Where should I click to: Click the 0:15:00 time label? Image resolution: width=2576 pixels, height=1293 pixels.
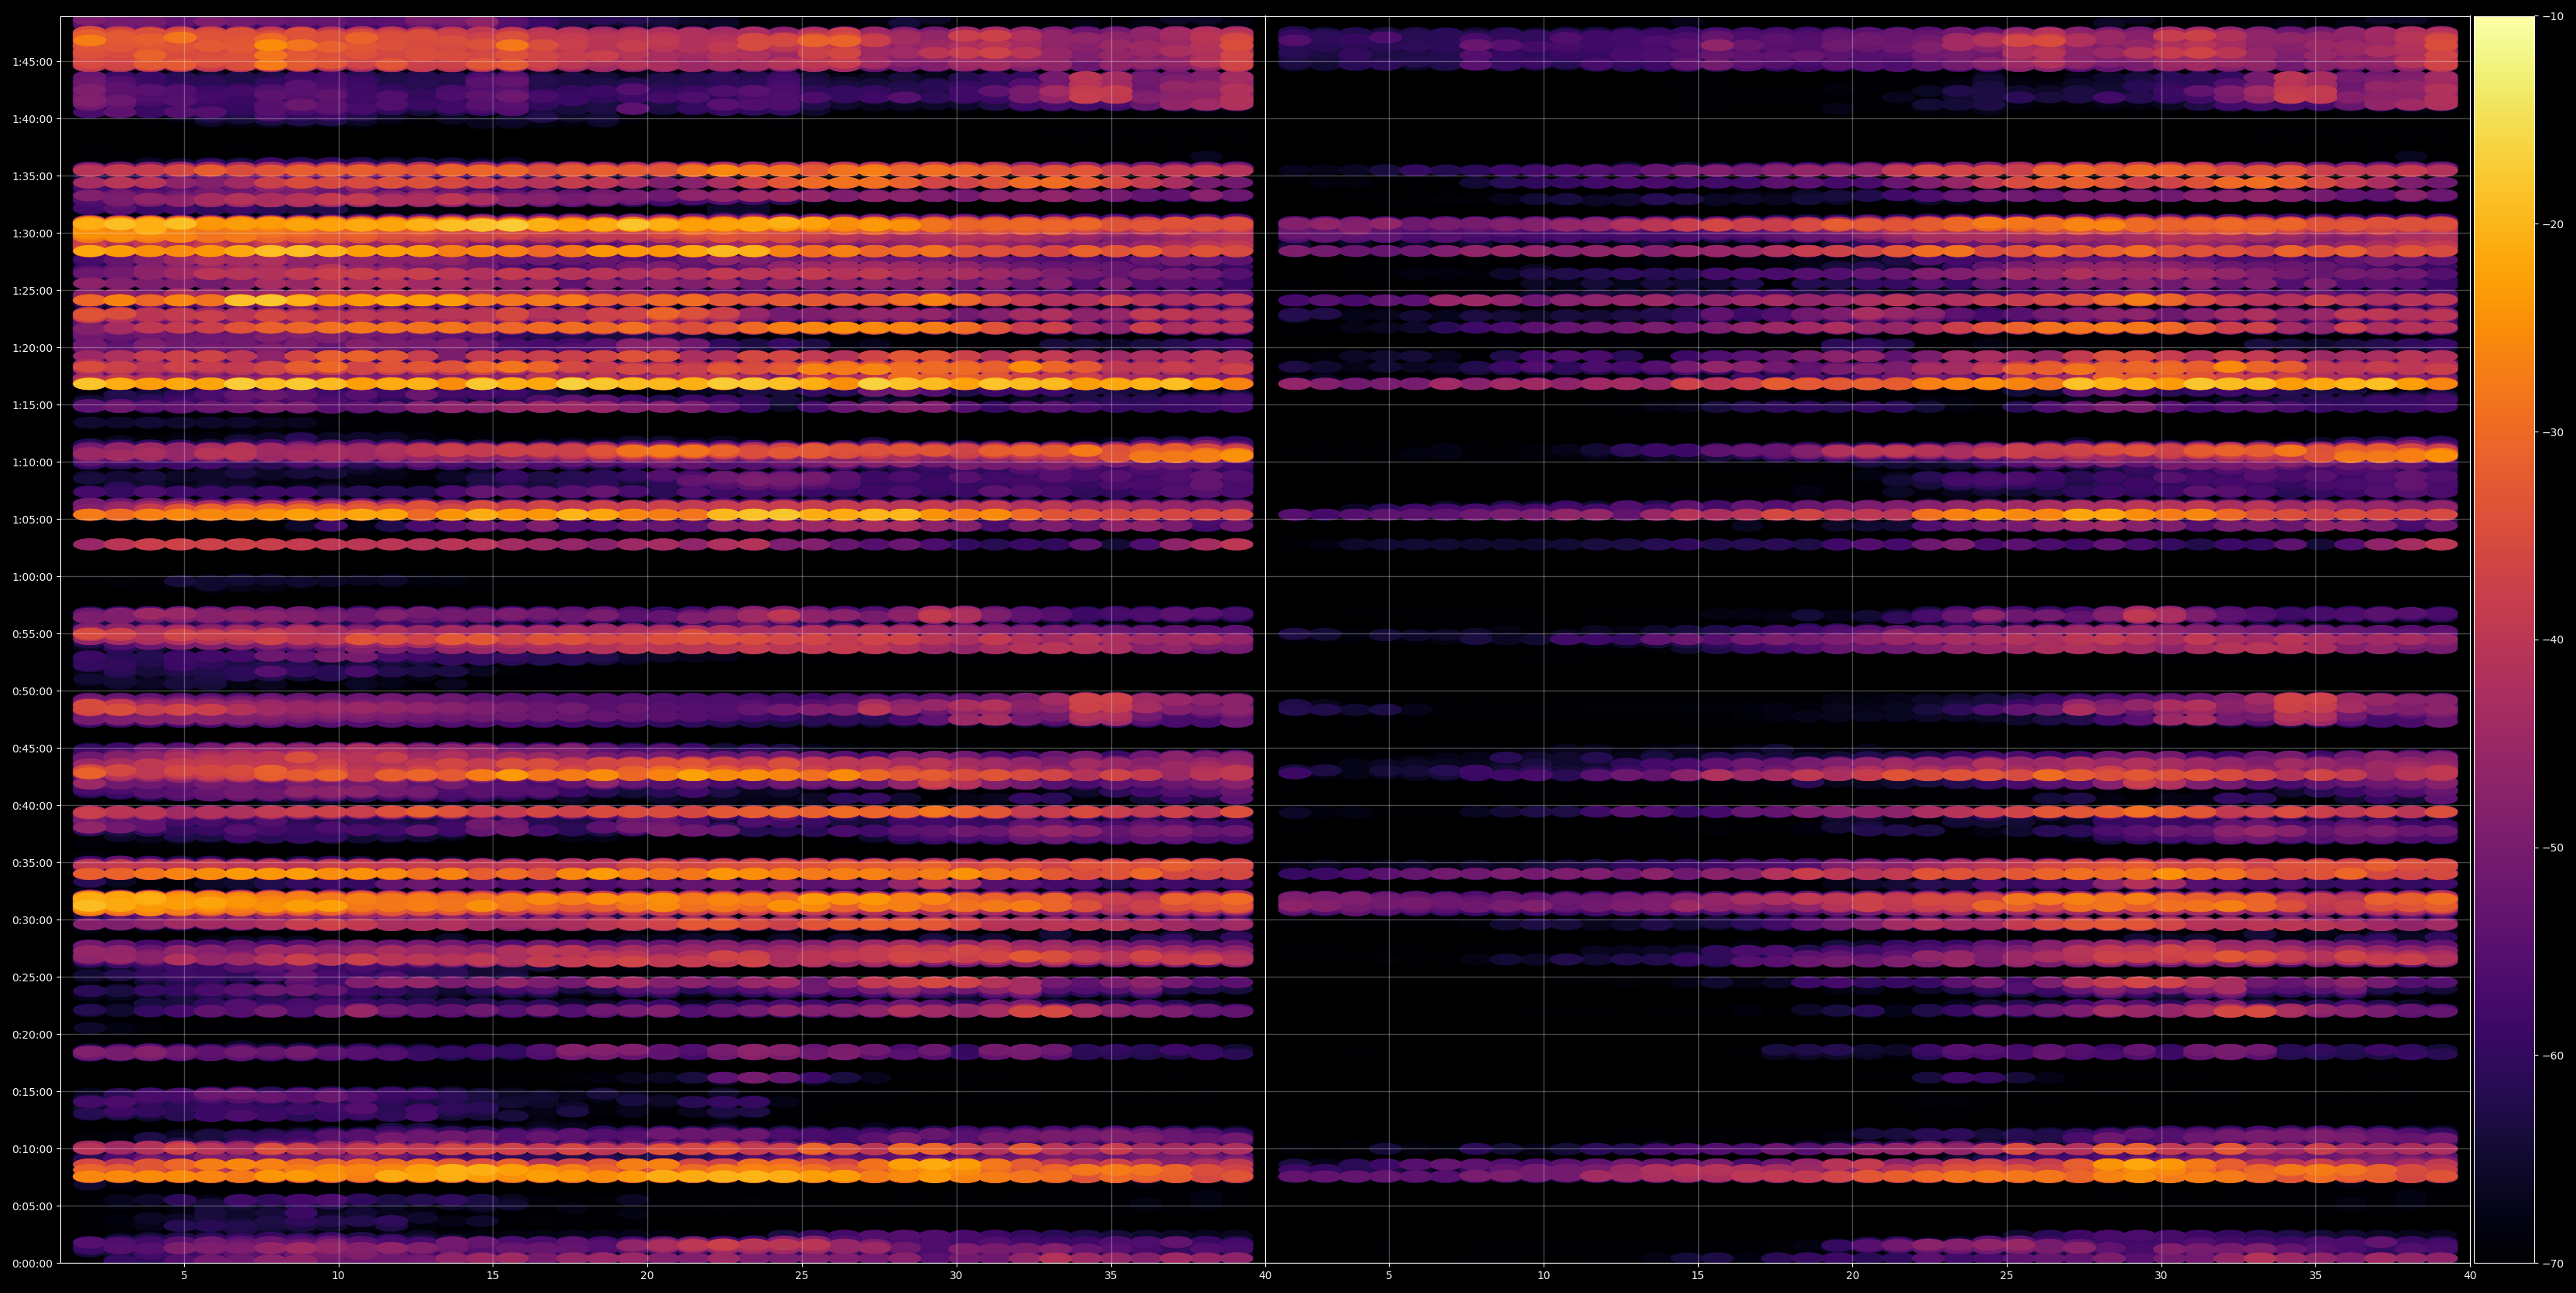[x=32, y=1092]
